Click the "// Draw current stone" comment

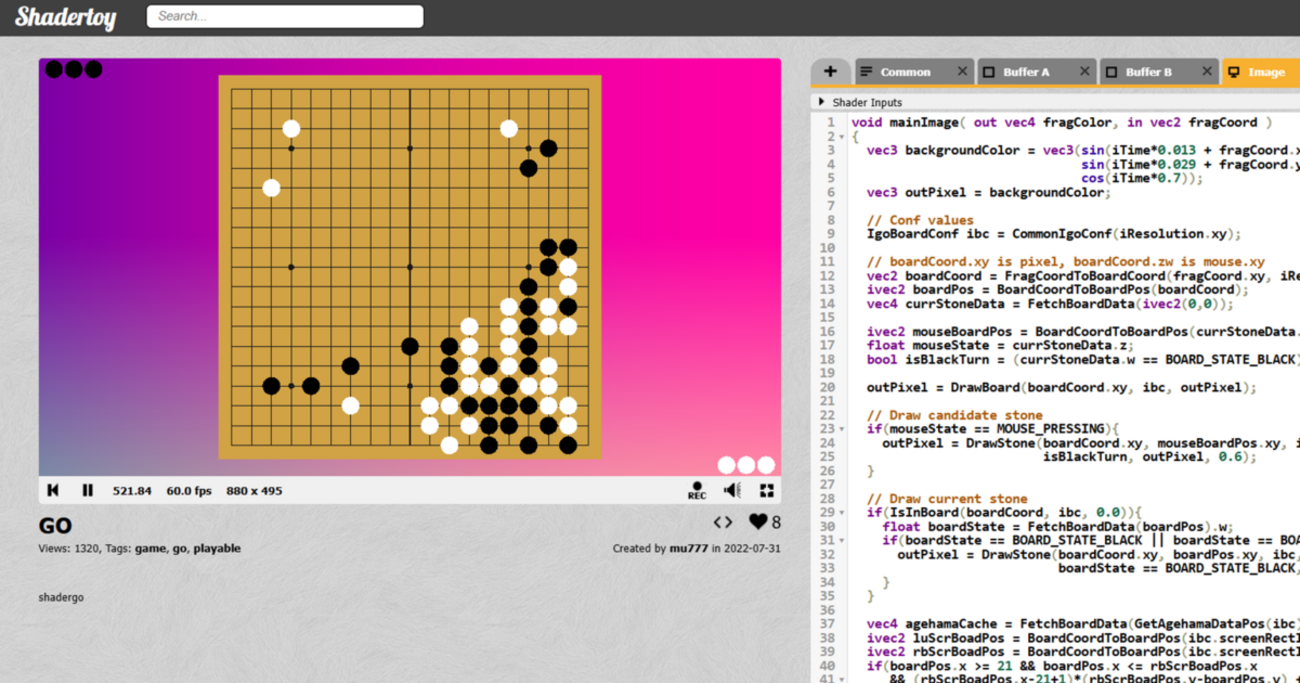pos(947,499)
